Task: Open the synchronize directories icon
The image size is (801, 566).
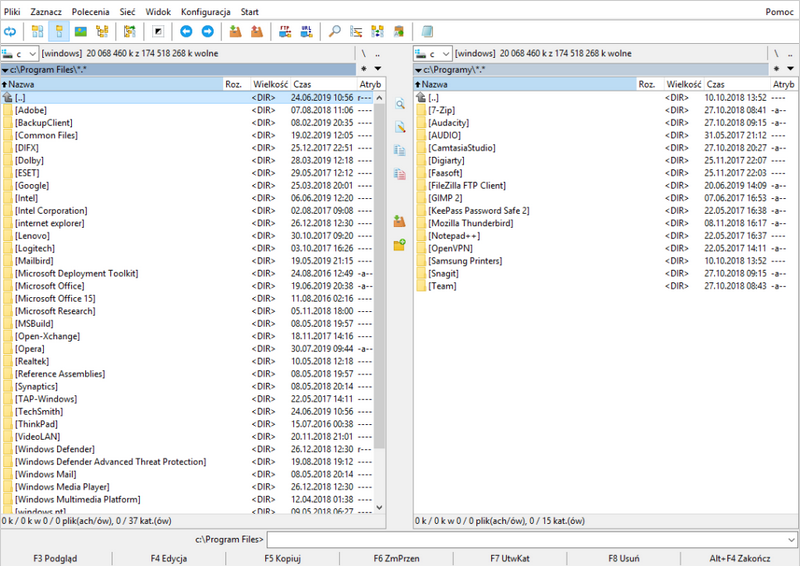Action: (x=378, y=32)
